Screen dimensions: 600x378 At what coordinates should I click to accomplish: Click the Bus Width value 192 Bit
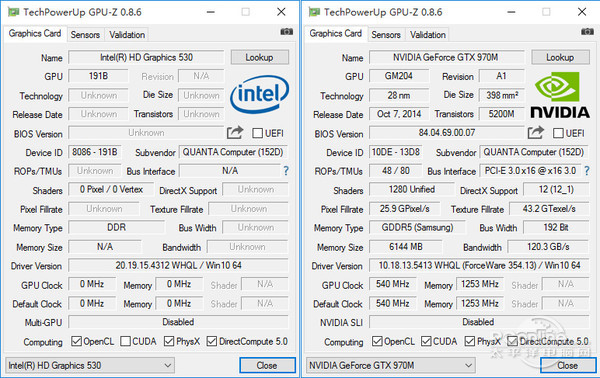point(556,228)
